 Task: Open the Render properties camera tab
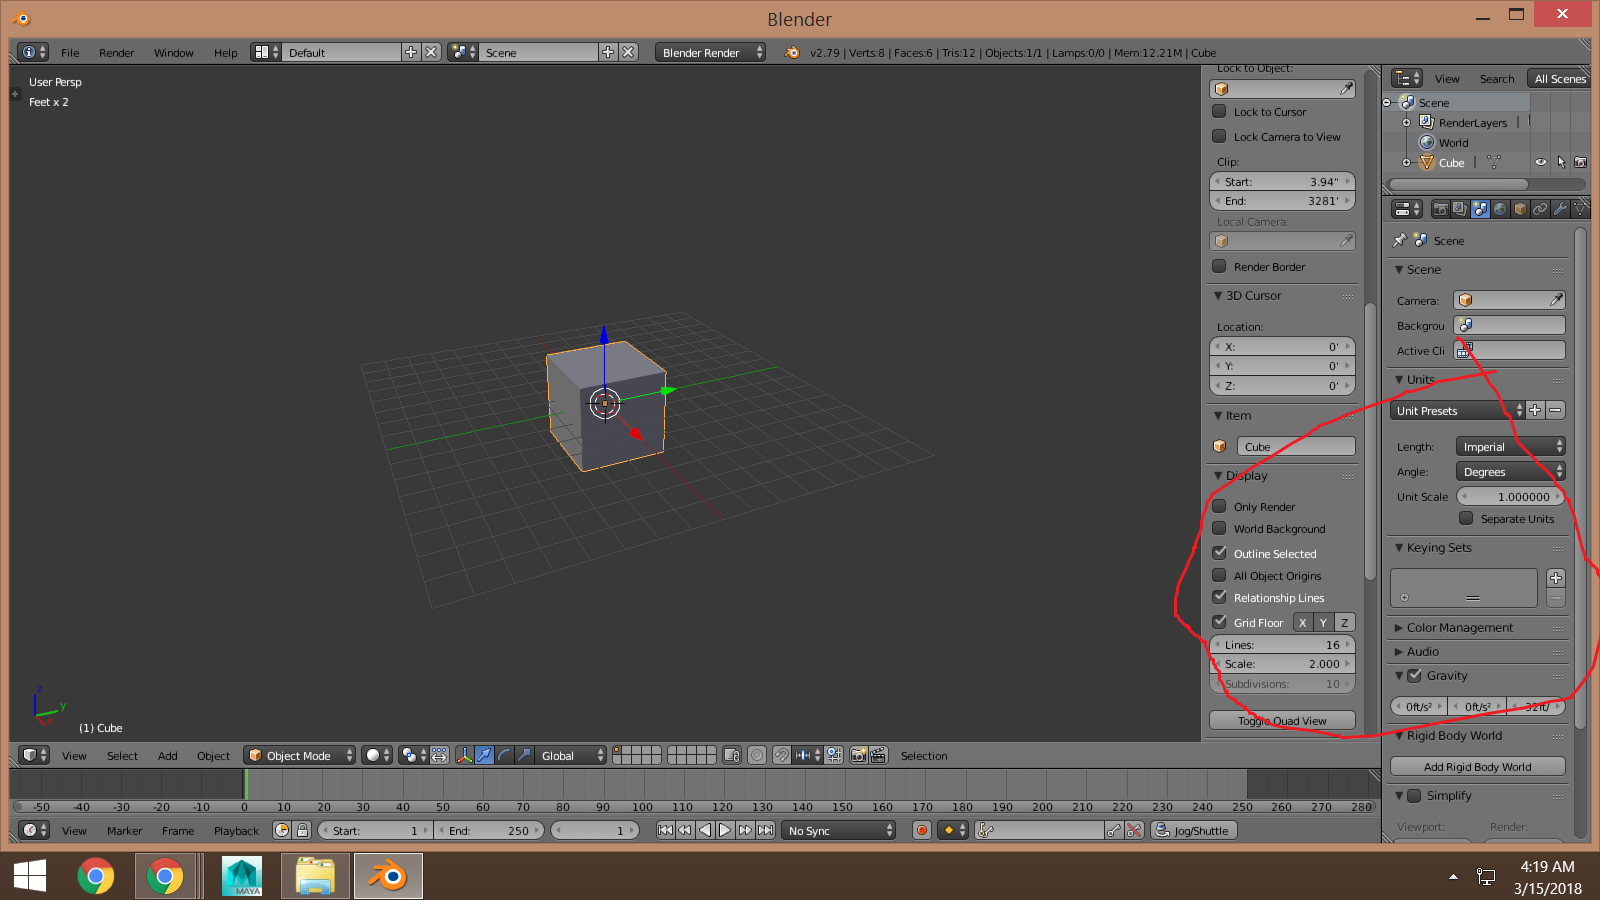(1440, 209)
